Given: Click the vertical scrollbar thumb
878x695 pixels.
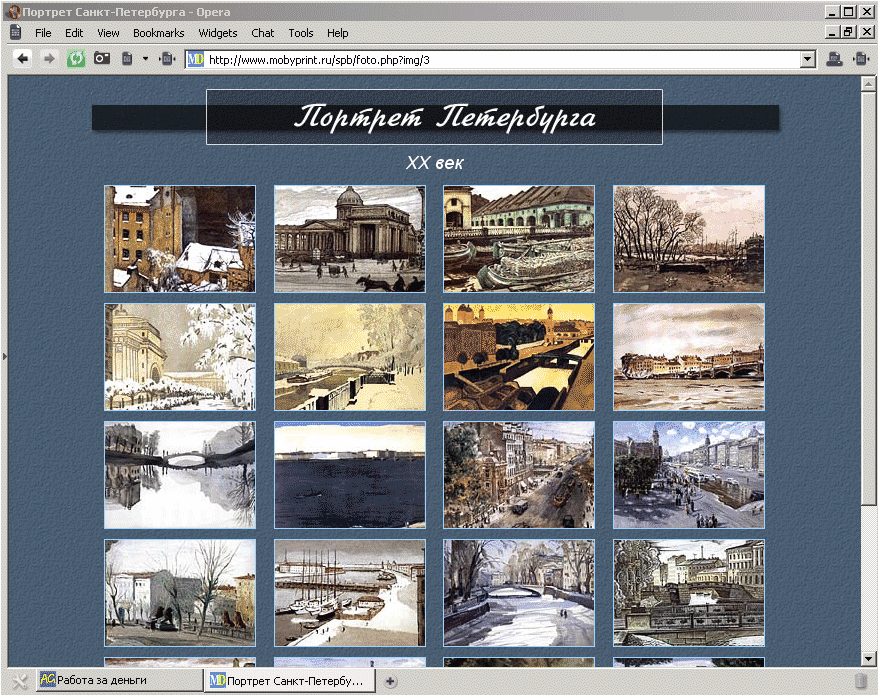Looking at the screenshot, I should pyautogui.click(x=868, y=297).
